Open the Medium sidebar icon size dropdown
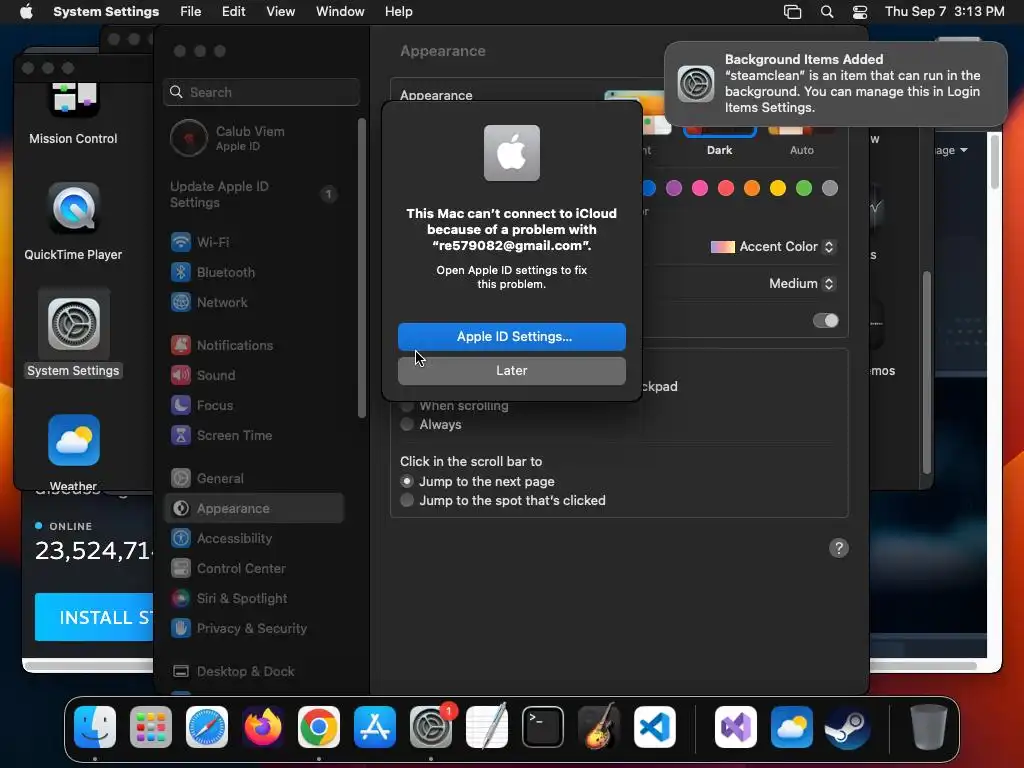The height and width of the screenshot is (768, 1024). 802,283
